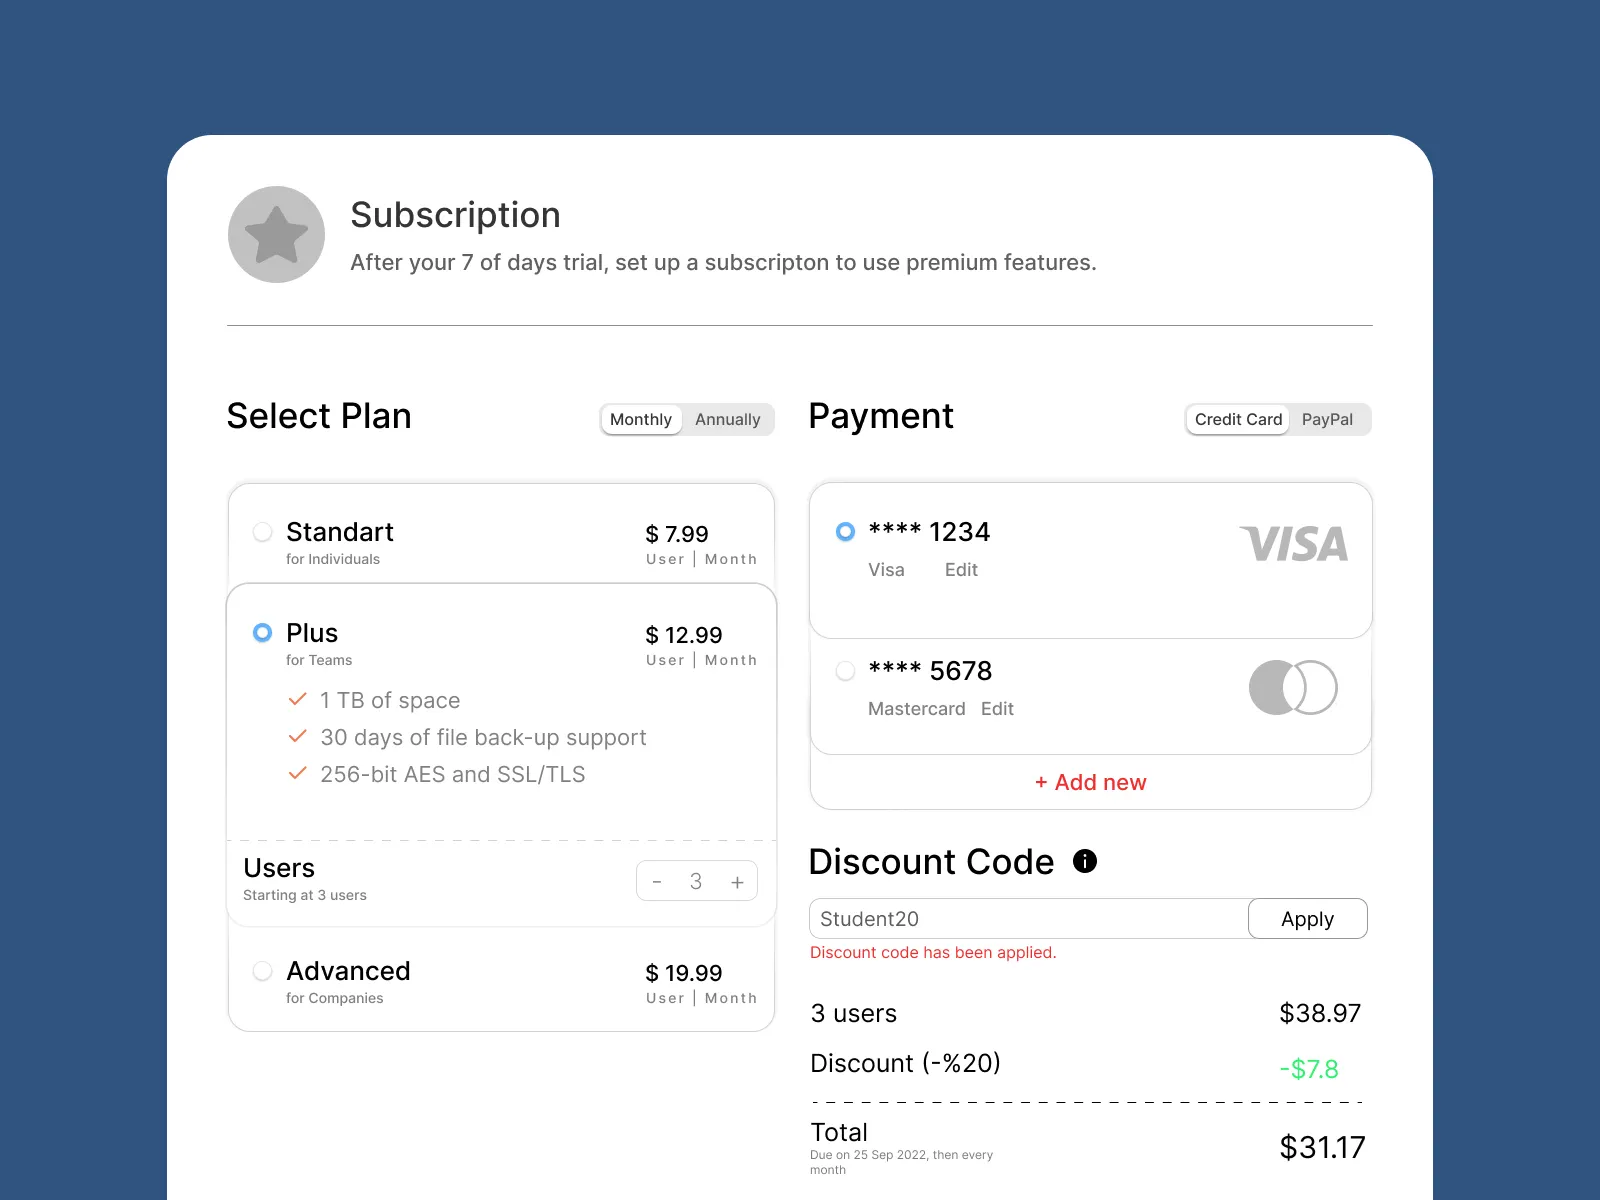This screenshot has height=1200, width=1600.
Task: Choose the Advanced plan radio button
Action: pyautogui.click(x=261, y=970)
